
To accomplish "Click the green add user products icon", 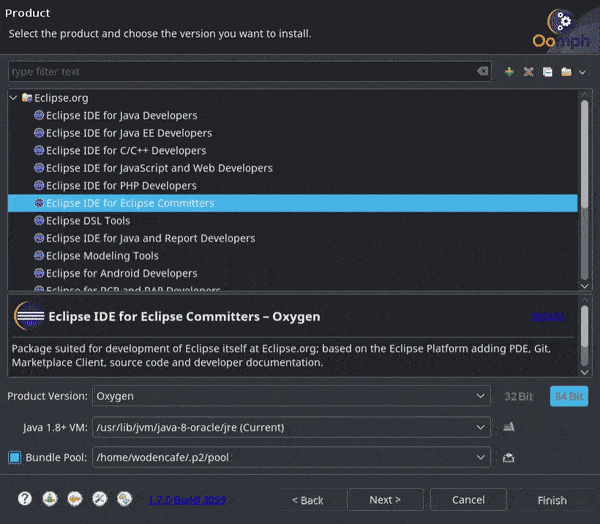I will (x=509, y=72).
